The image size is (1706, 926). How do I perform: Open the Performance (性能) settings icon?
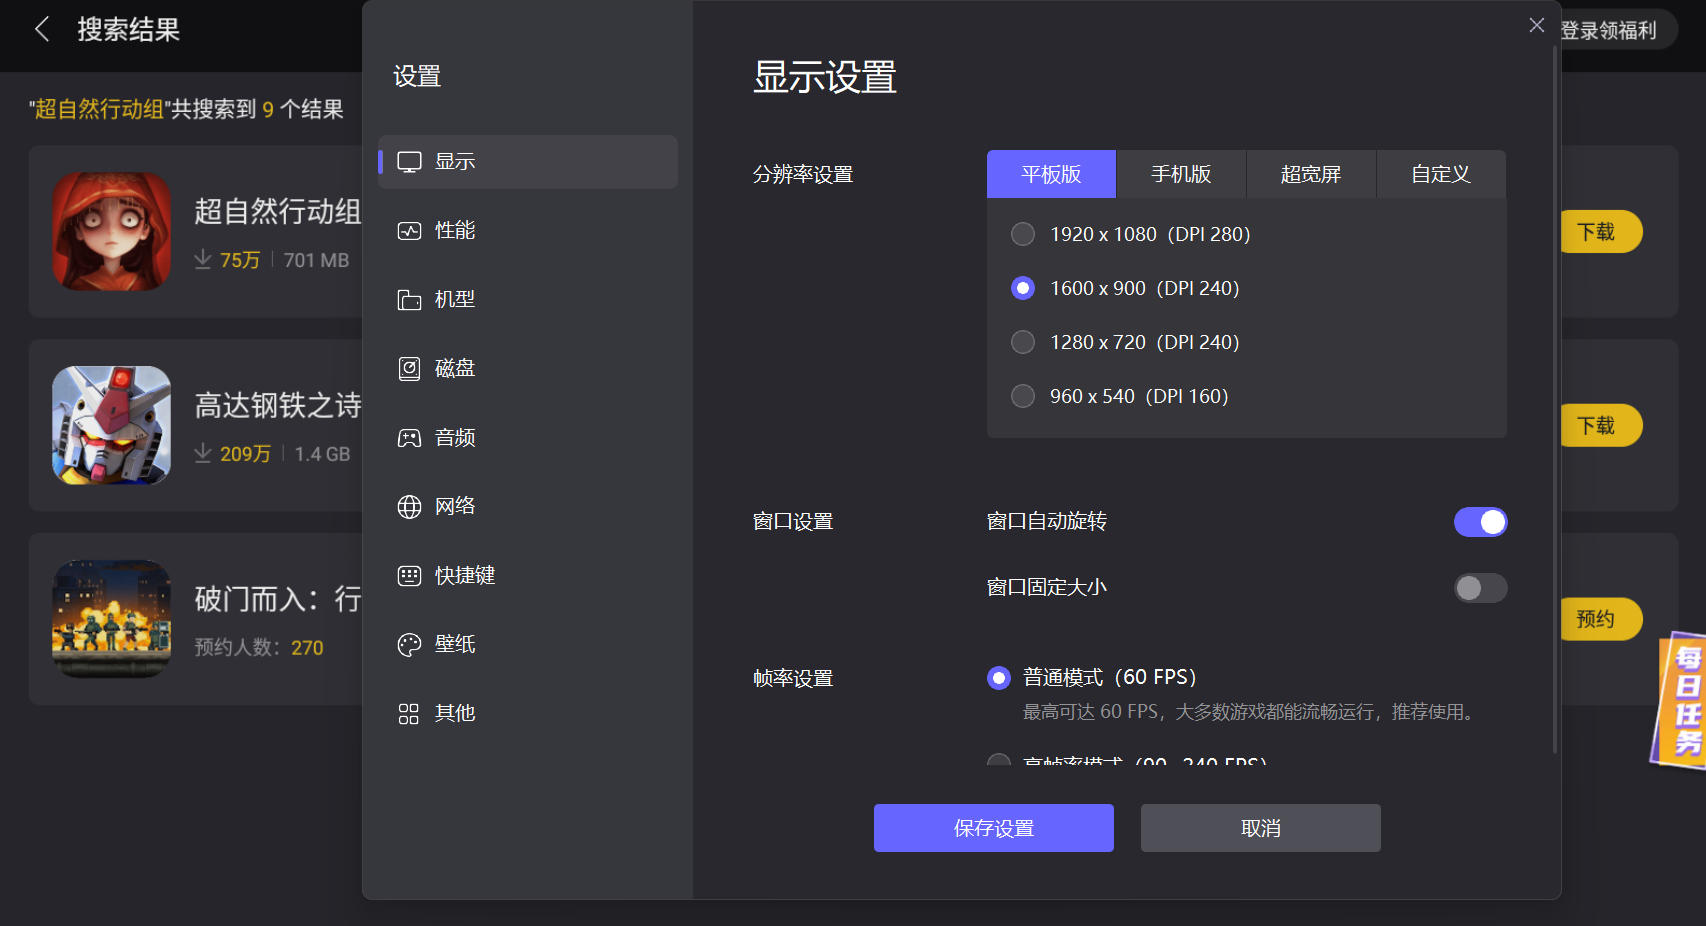tap(409, 231)
